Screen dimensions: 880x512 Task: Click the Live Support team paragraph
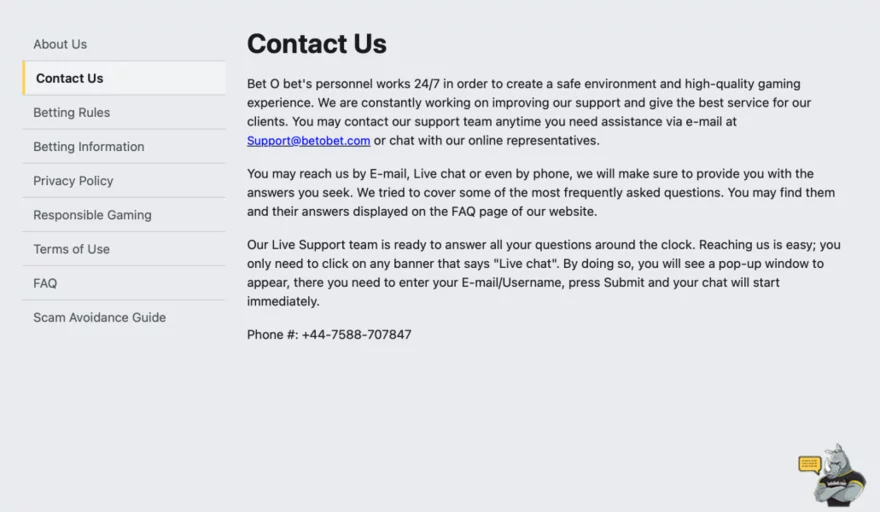[544, 273]
